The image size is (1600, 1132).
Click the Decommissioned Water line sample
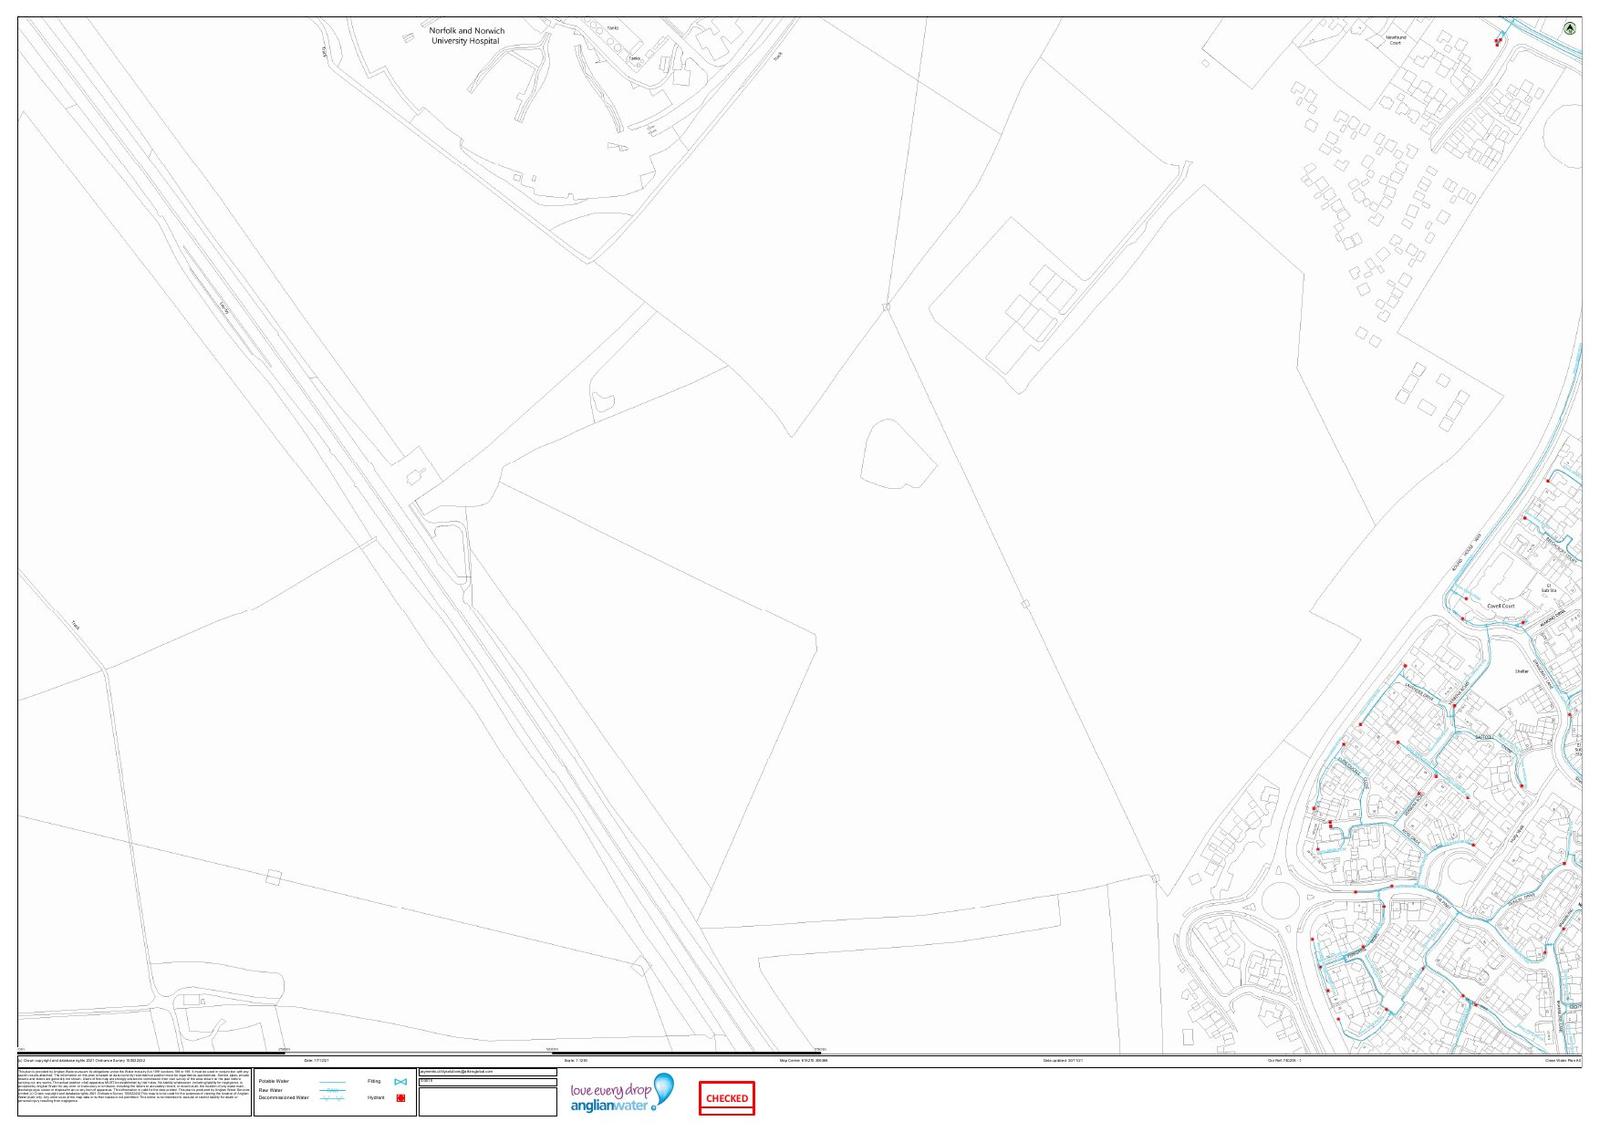(331, 1098)
